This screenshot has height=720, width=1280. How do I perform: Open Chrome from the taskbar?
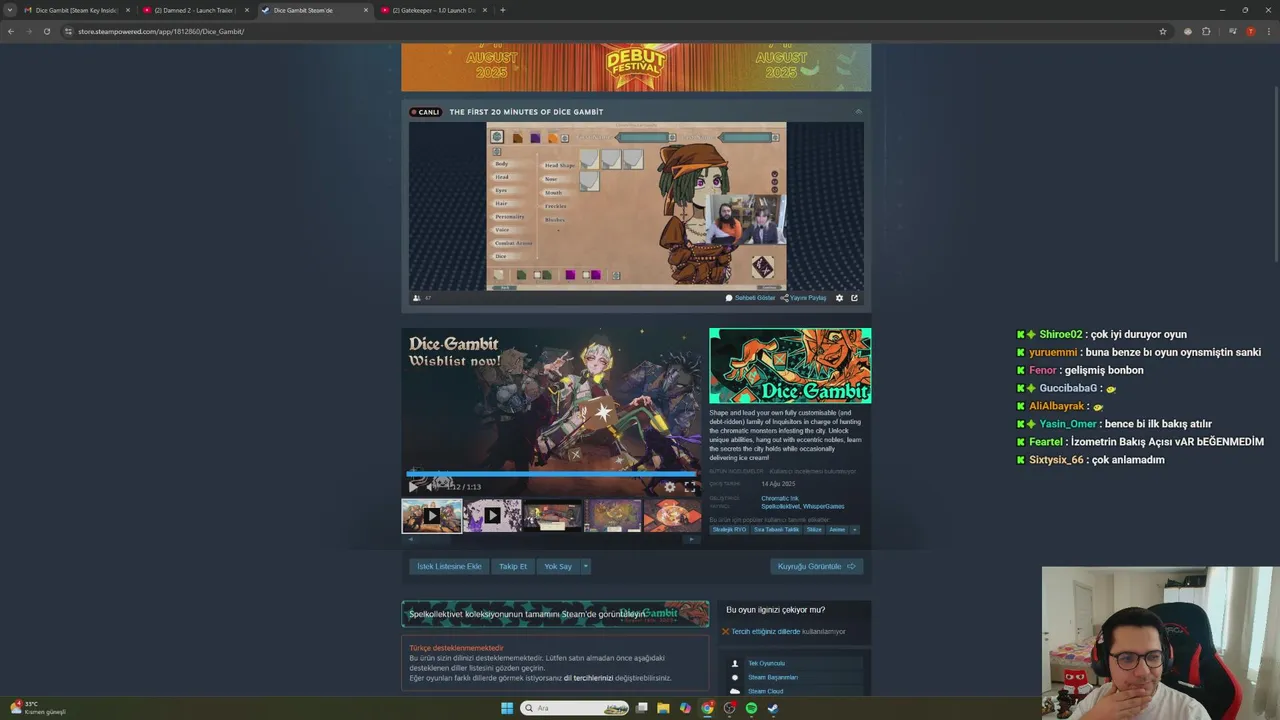[x=707, y=708]
